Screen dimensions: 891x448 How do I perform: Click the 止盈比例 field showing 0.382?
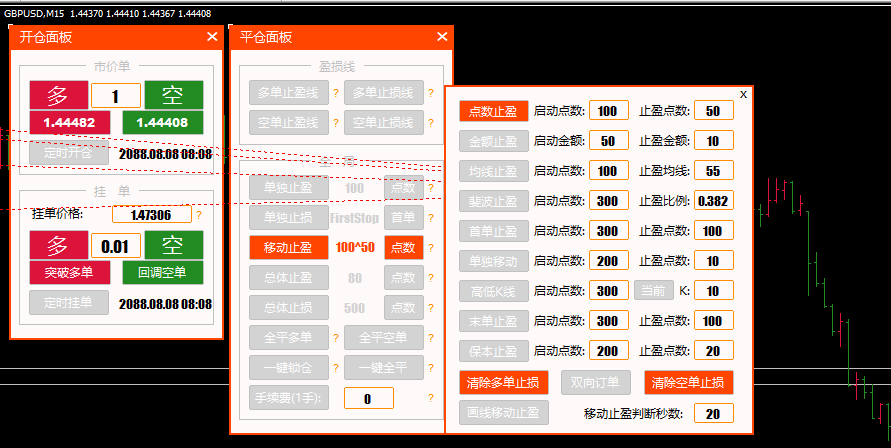tap(714, 201)
